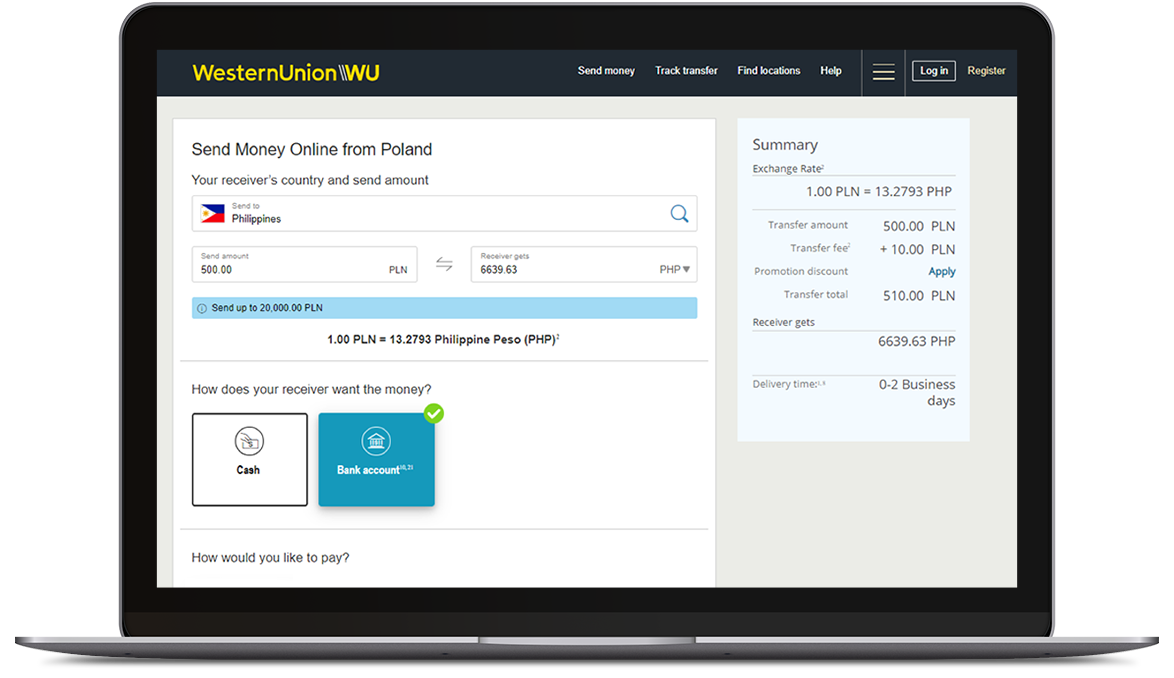Select Cash as the receive method

249,459
